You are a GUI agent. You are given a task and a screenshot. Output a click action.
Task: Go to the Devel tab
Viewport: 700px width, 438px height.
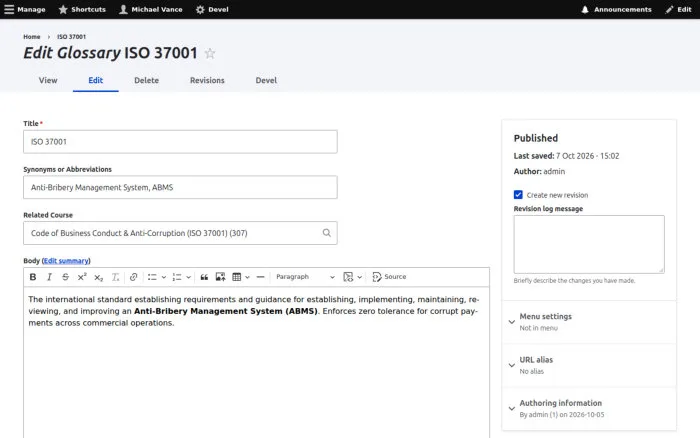(x=266, y=80)
